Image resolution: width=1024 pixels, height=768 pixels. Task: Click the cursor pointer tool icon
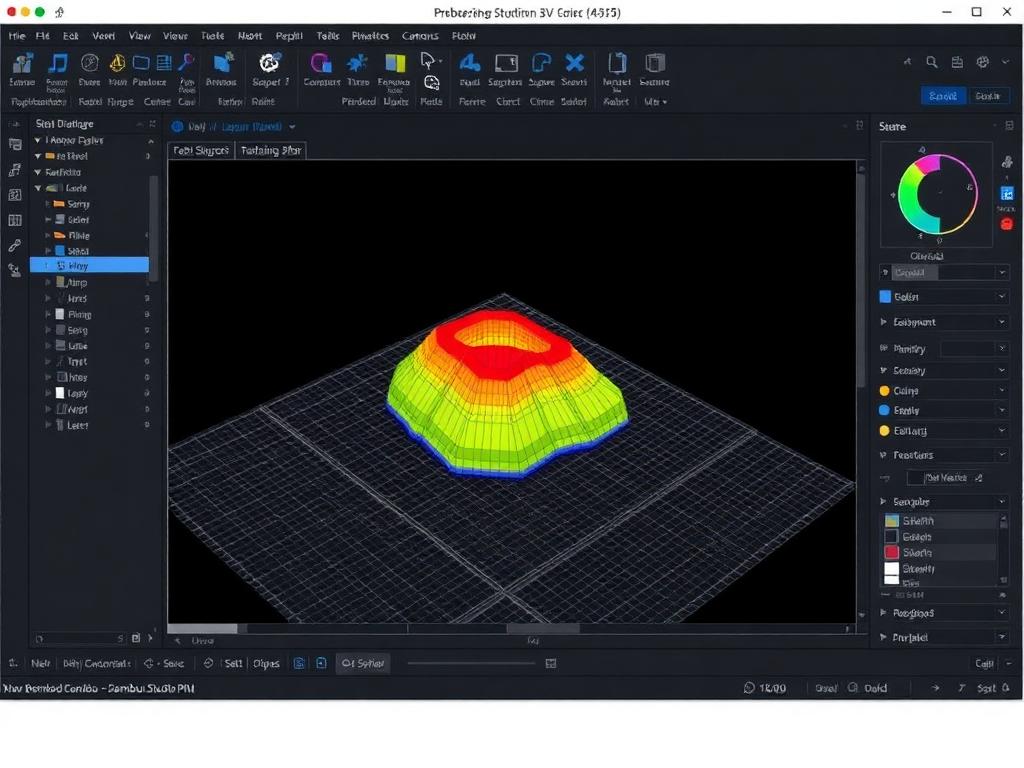[428, 61]
